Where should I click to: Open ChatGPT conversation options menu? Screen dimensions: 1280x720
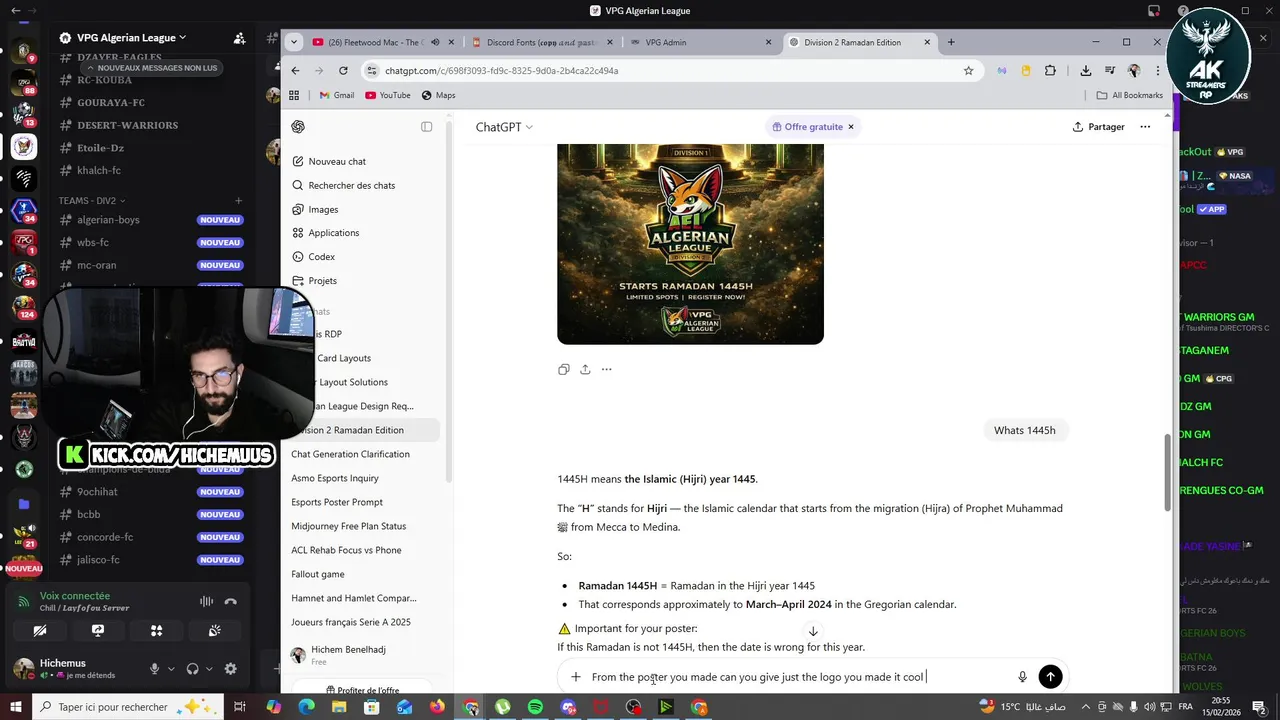1145,127
